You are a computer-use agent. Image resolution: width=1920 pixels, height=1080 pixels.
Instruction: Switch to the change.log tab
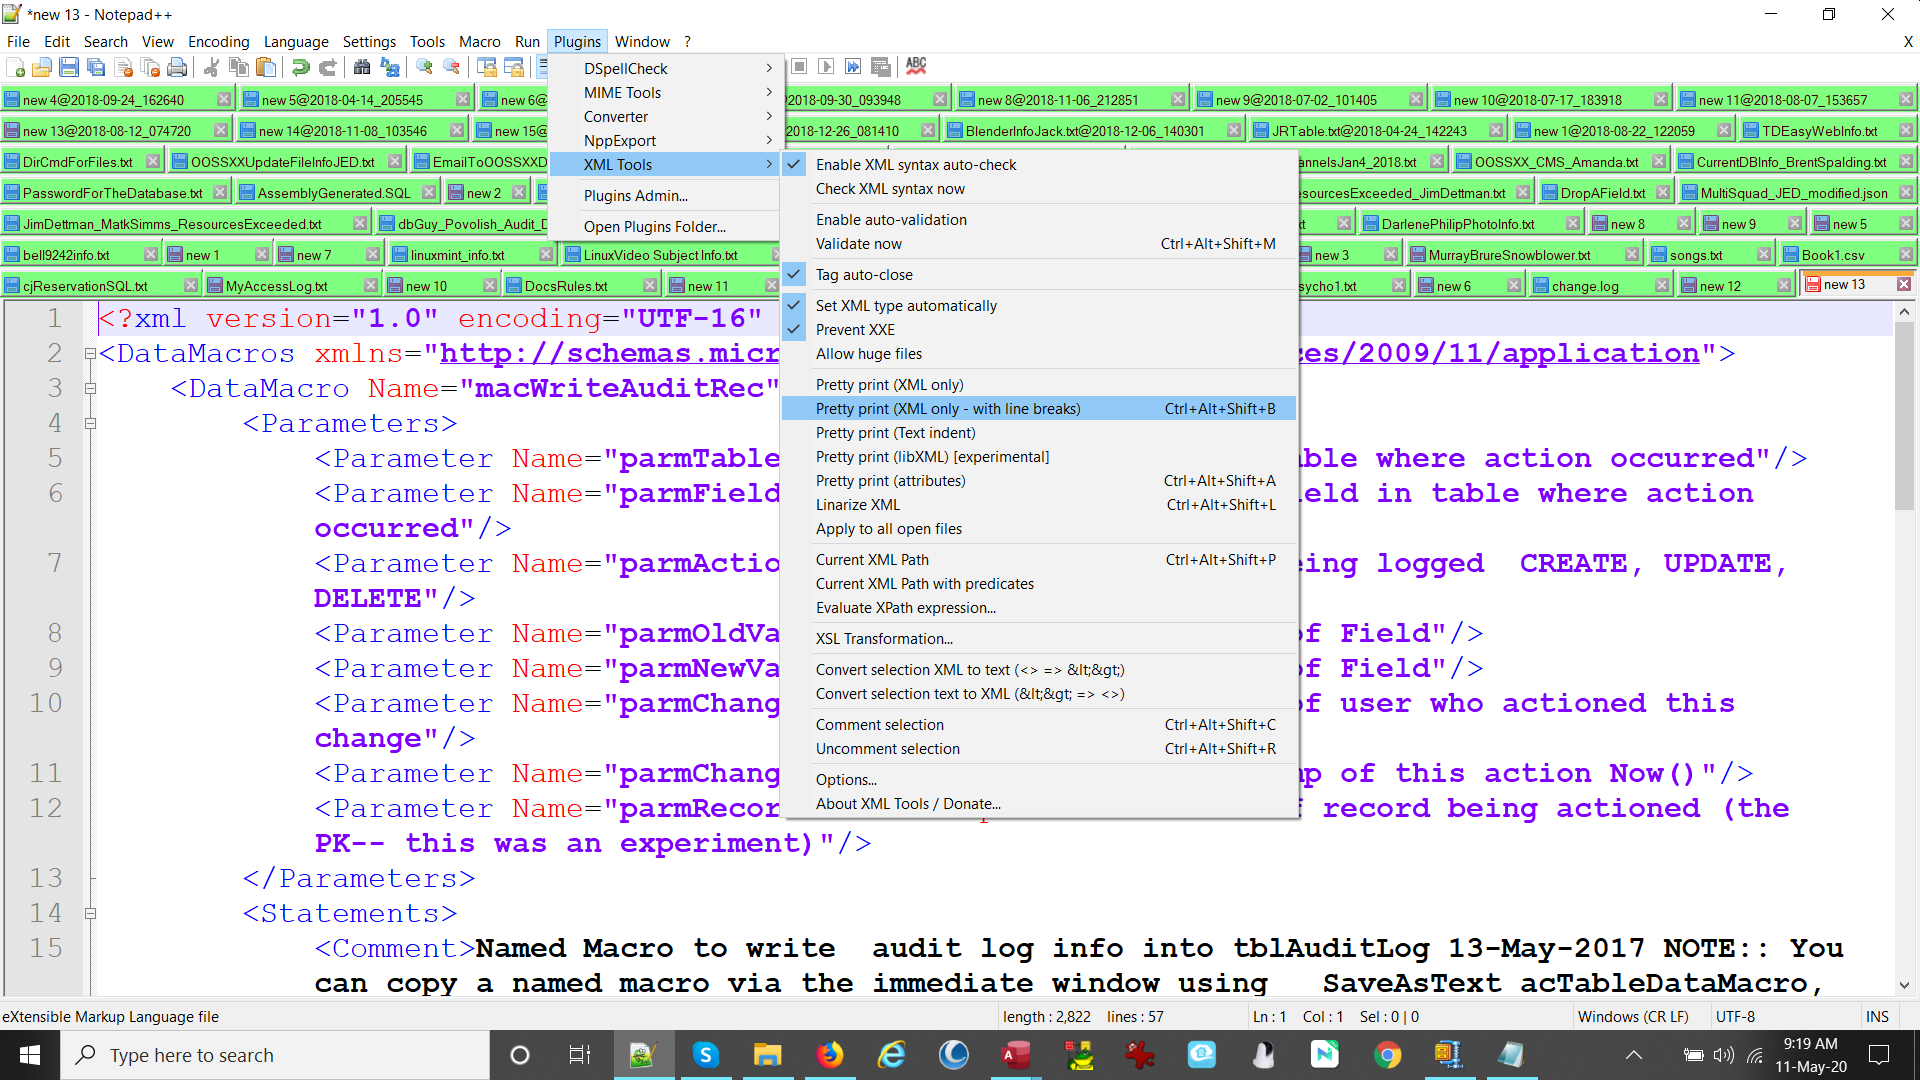1584,286
